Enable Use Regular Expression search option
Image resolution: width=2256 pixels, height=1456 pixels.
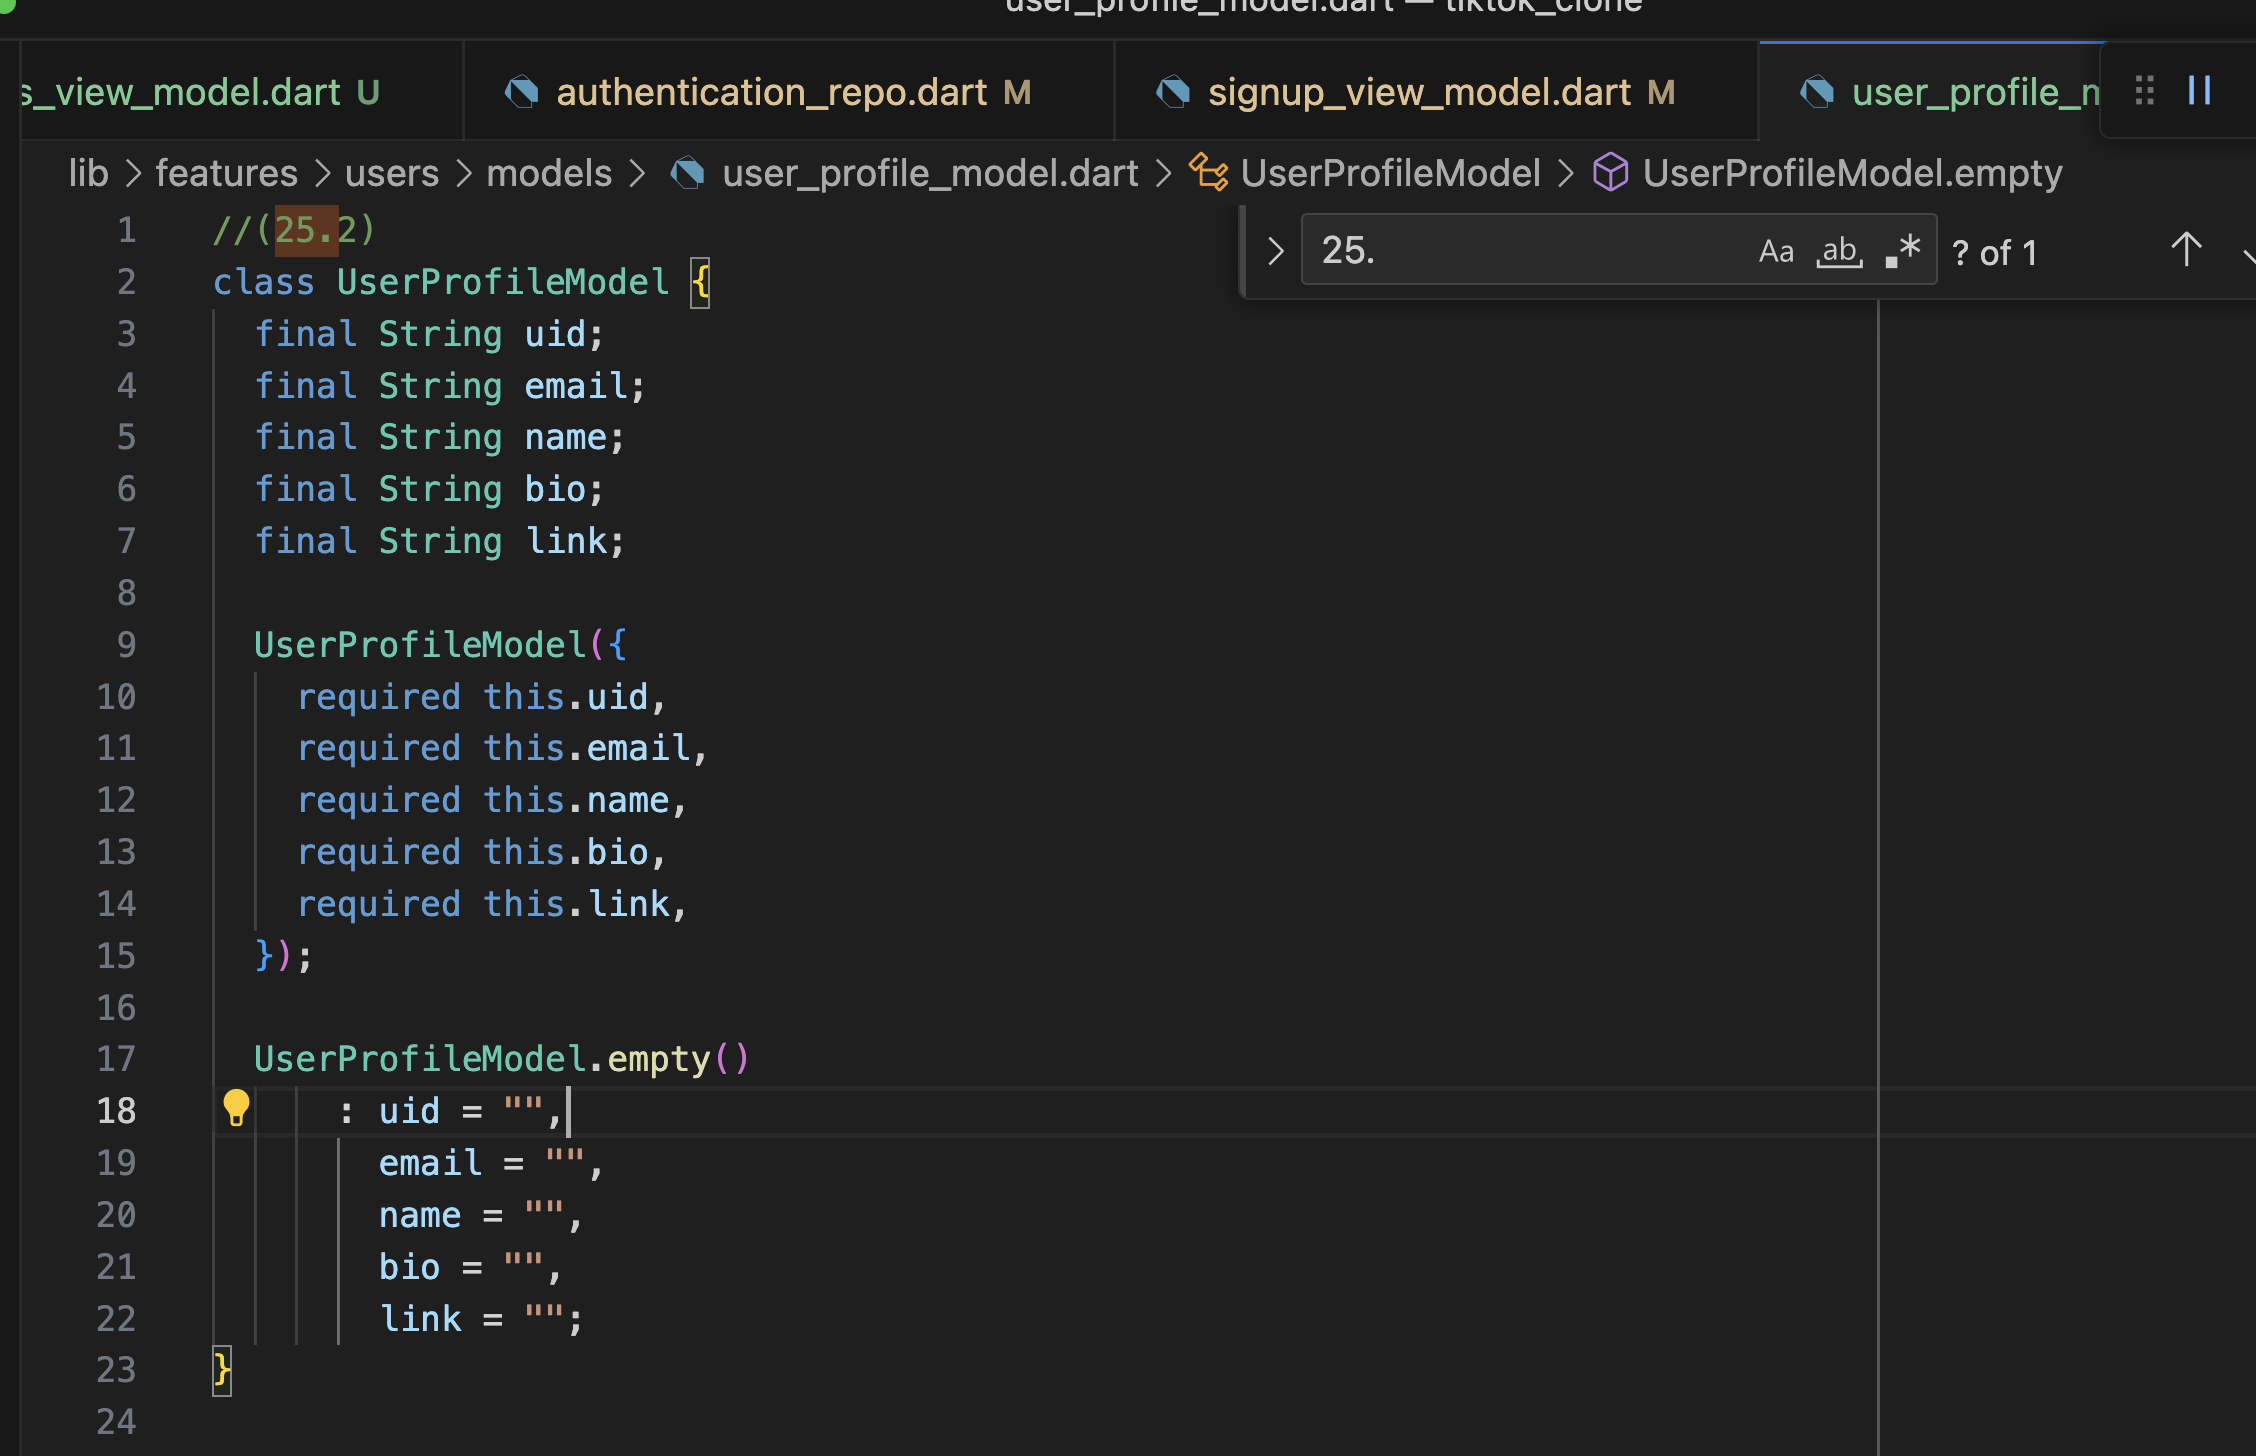(1903, 251)
